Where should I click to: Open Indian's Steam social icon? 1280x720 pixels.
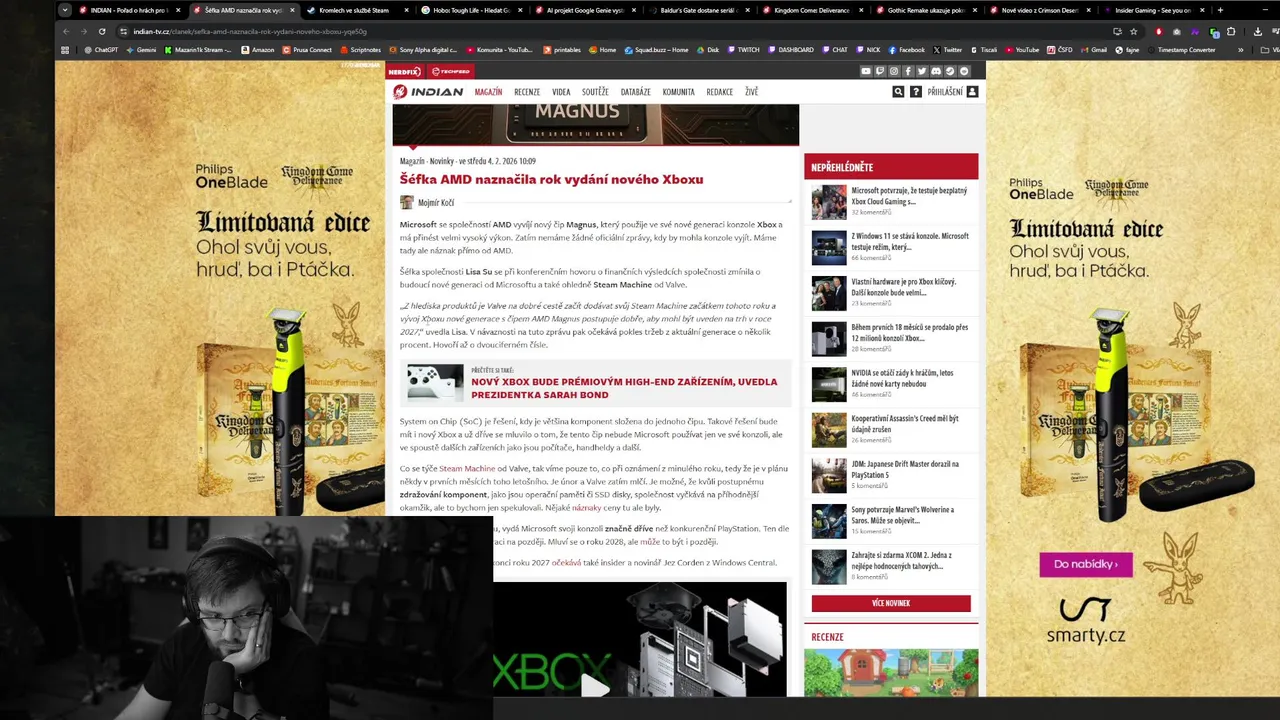click(x=950, y=71)
